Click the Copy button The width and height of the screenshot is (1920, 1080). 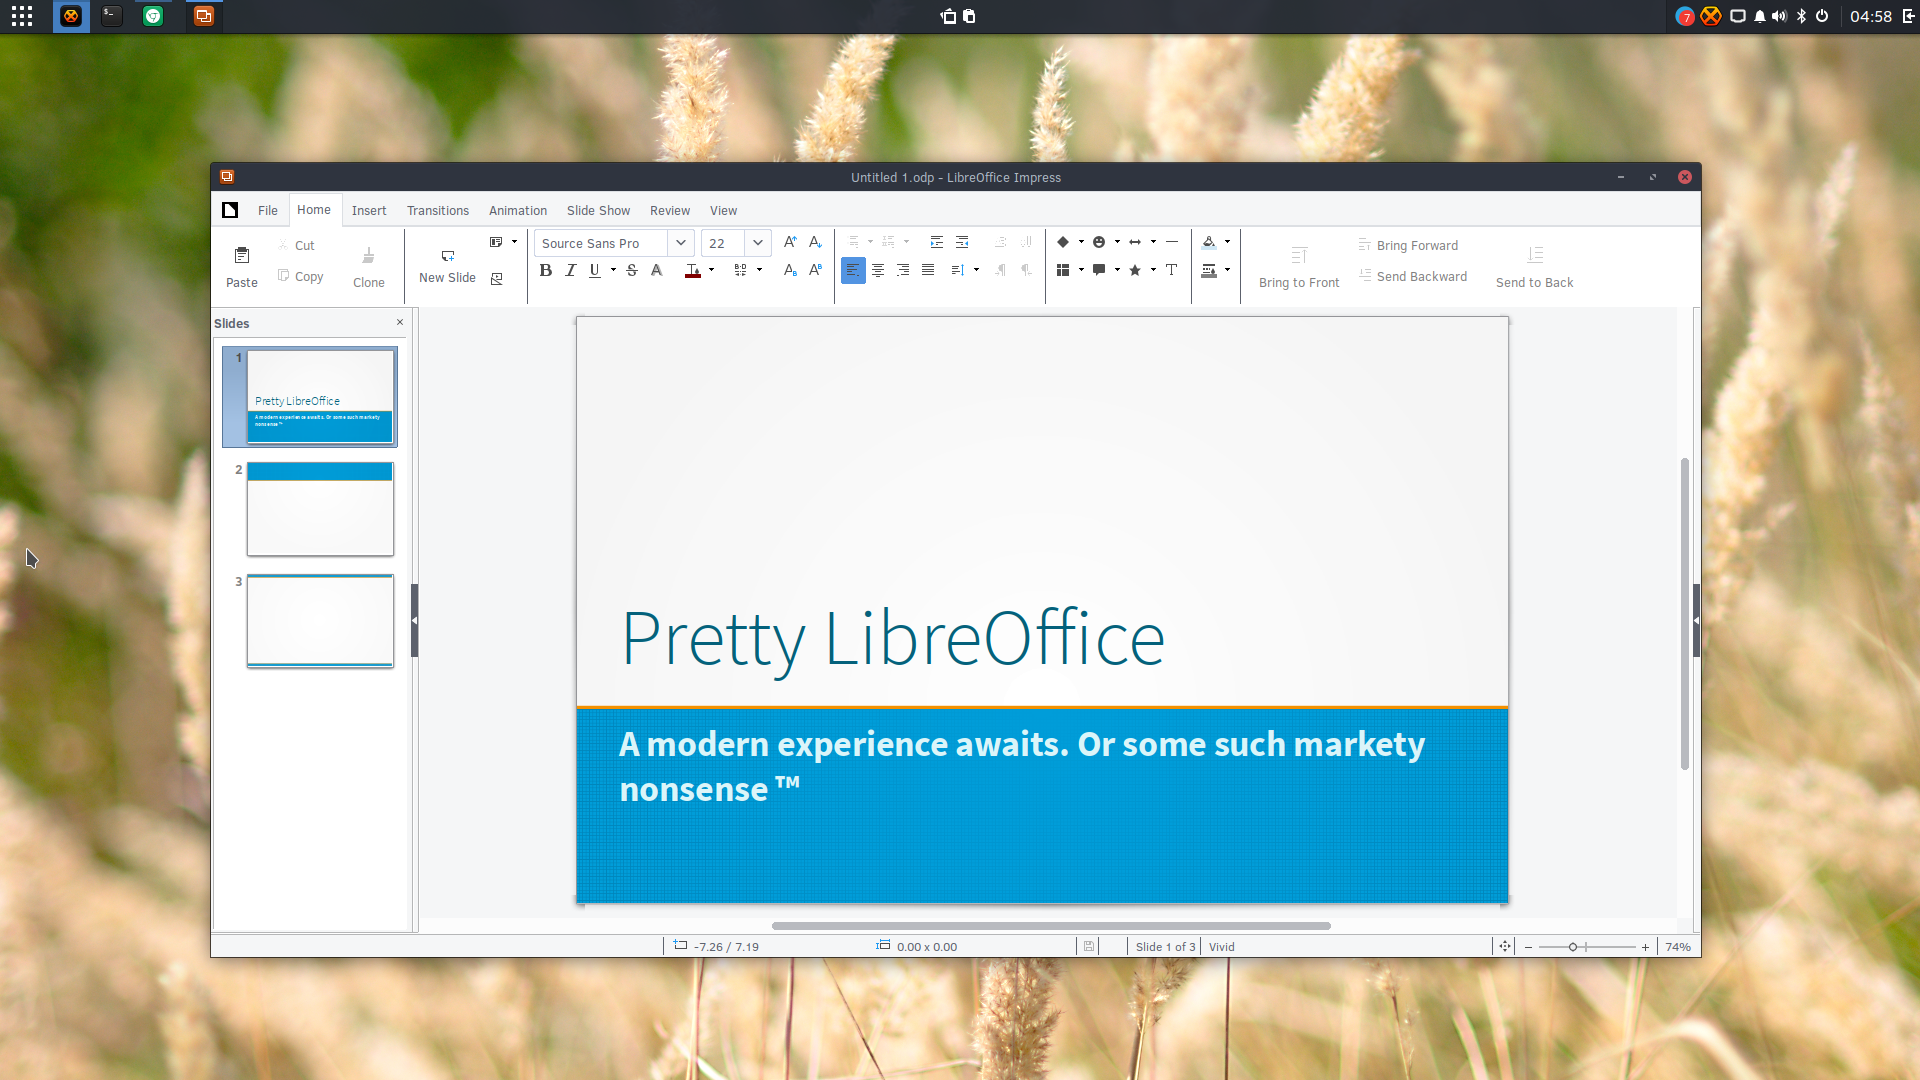coord(301,276)
